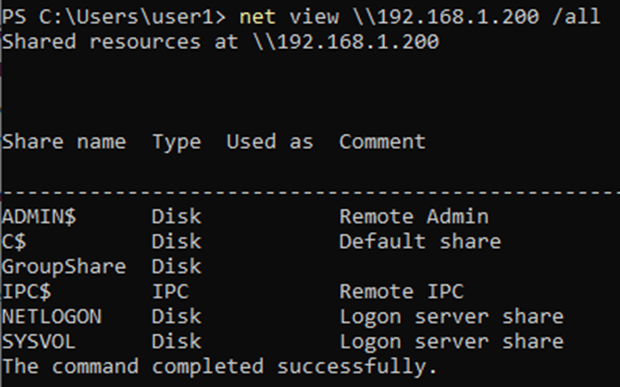Click the PS C:\Users\user1> prompt
This screenshot has height=387, width=620.
pos(113,17)
